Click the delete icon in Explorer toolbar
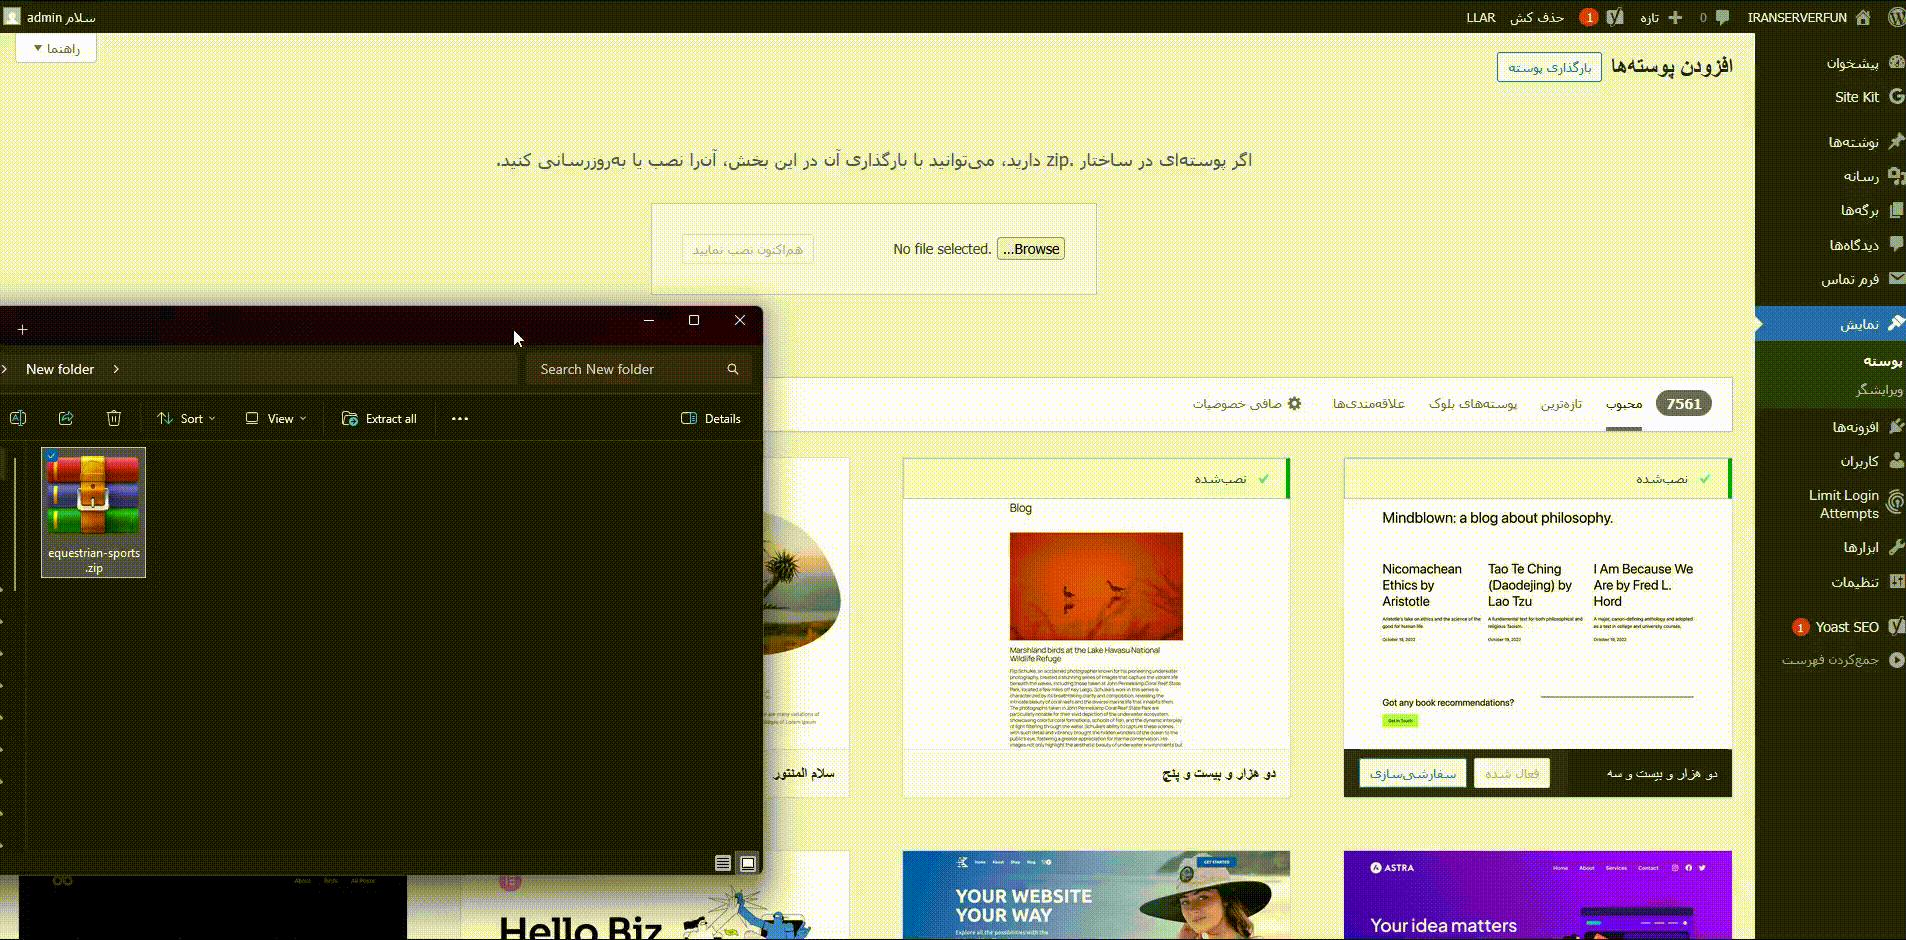This screenshot has height=940, width=1906. point(114,418)
